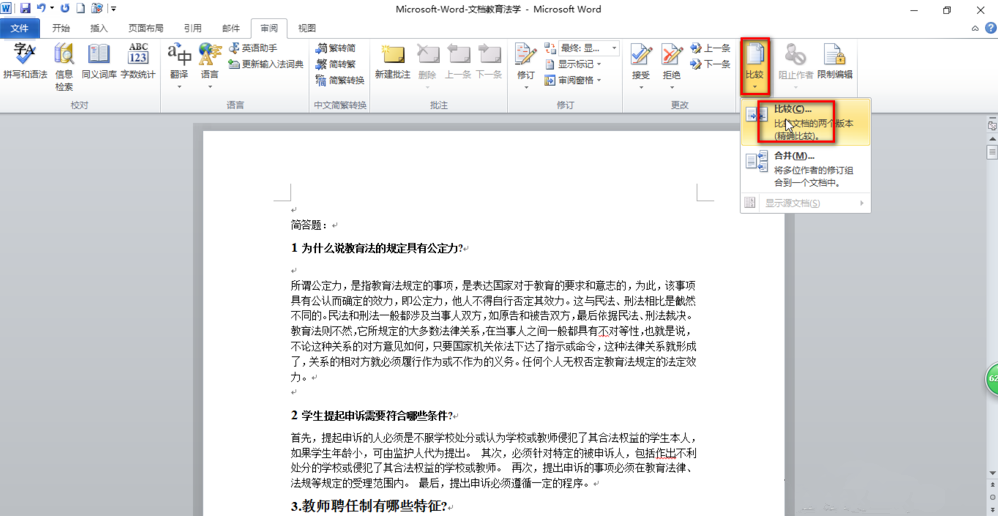Image resolution: width=998 pixels, height=516 pixels.
Task: Switch to 开始 tab
Action: point(61,28)
